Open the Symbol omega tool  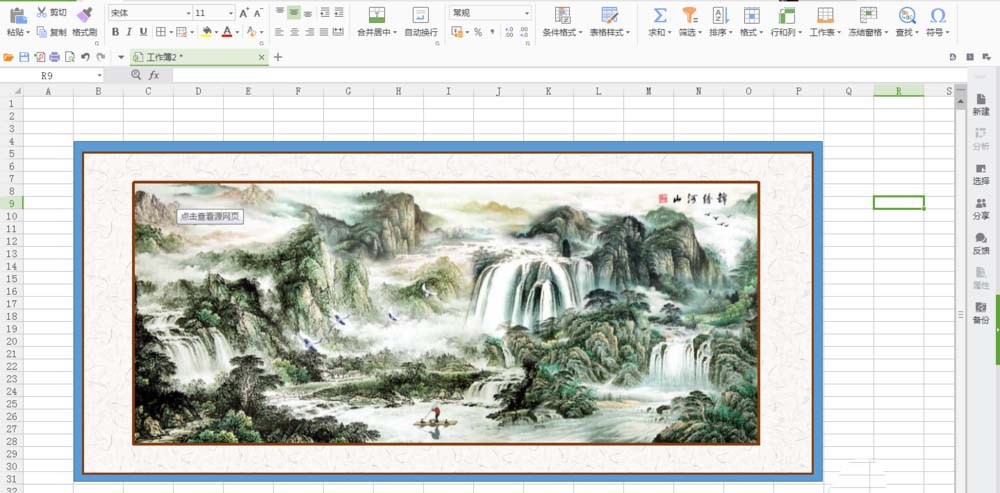[937, 15]
